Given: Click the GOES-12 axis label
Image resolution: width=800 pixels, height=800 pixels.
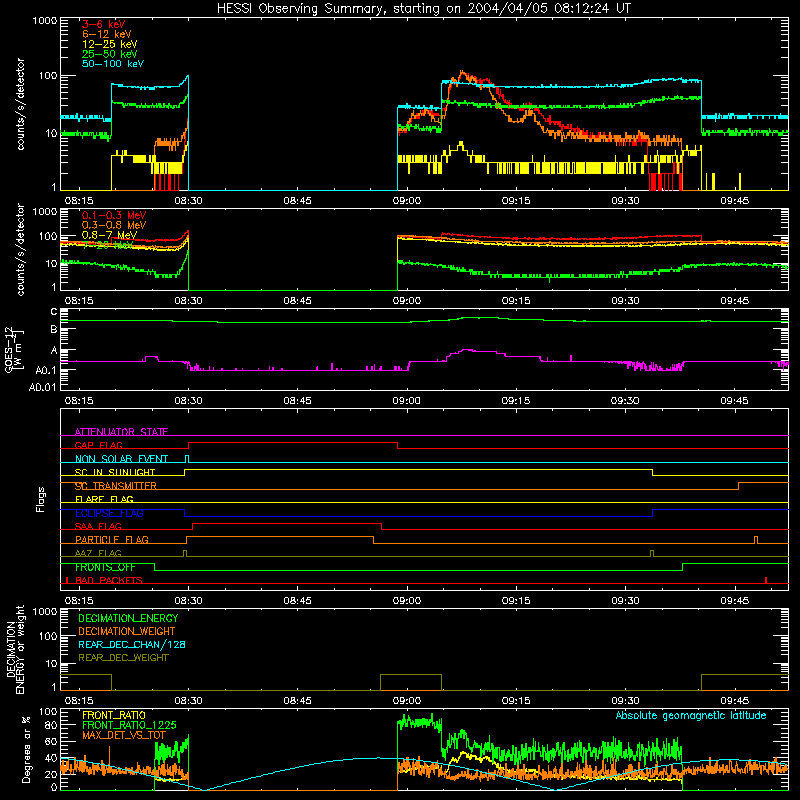Looking at the screenshot, I should pyautogui.click(x=13, y=350).
